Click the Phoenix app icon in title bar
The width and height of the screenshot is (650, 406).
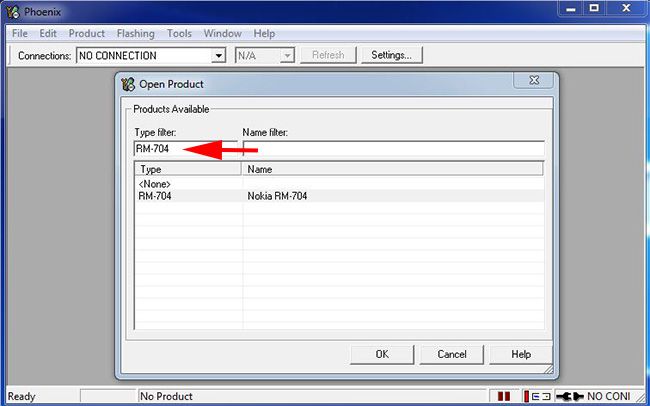click(13, 12)
